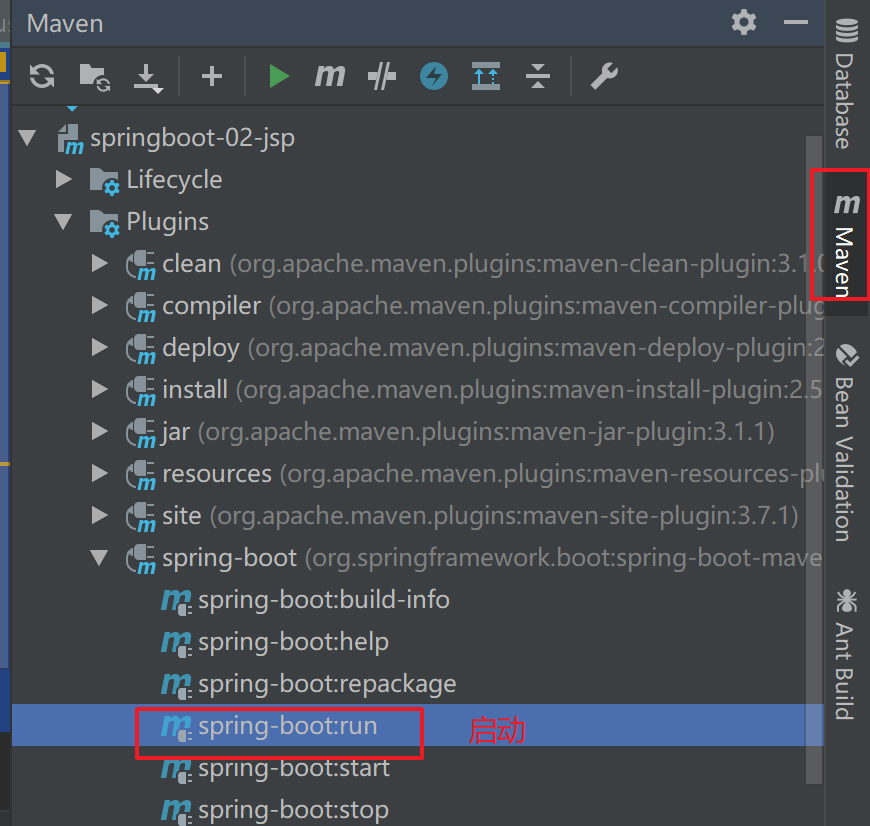
Task: Open Database side tab
Action: click(846, 83)
